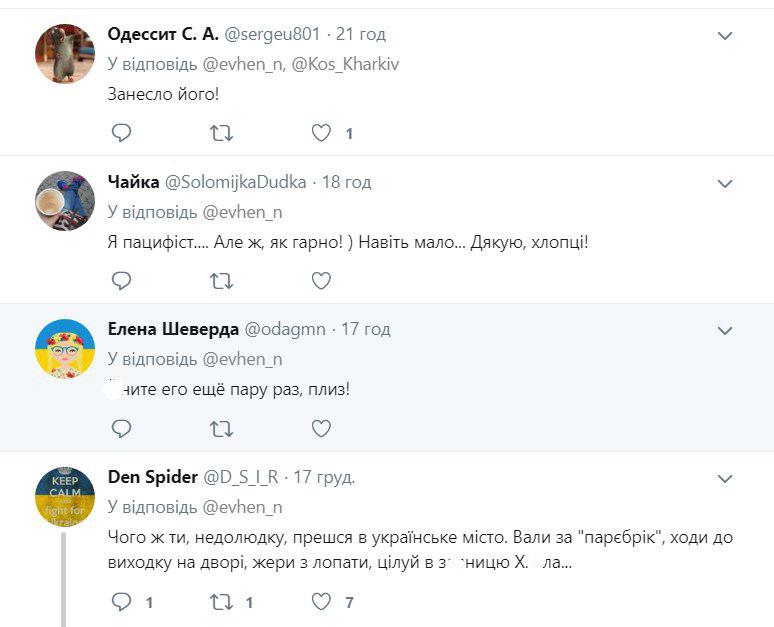
Task: Retweet Елена Шеверда's tweet
Action: (x=221, y=429)
